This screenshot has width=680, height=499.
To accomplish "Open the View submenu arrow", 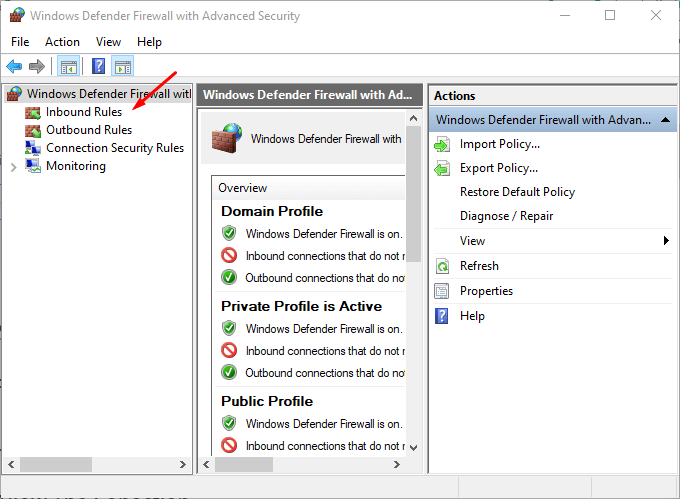I will pyautogui.click(x=666, y=241).
